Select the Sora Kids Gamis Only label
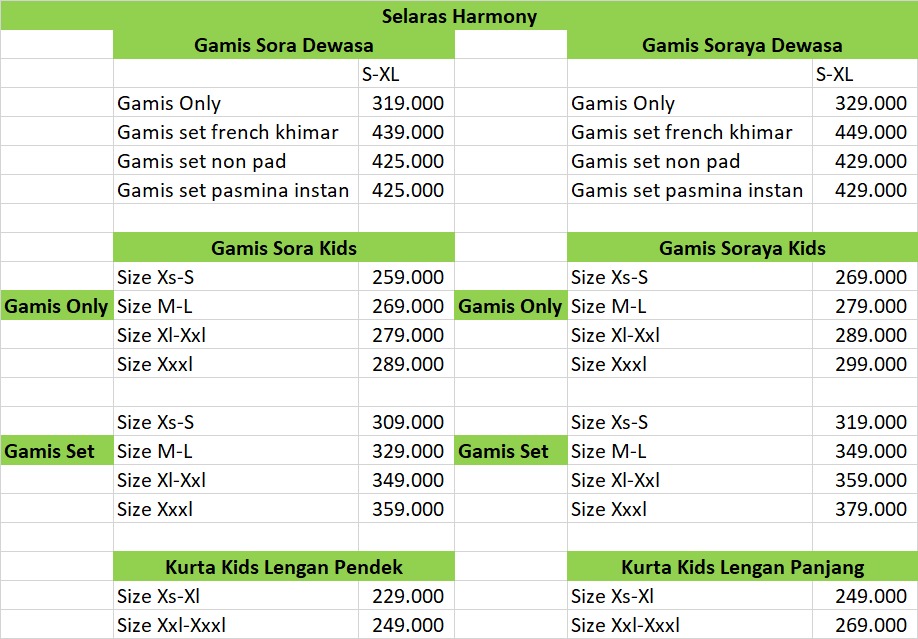Screen dimensions: 918x639 point(56,306)
